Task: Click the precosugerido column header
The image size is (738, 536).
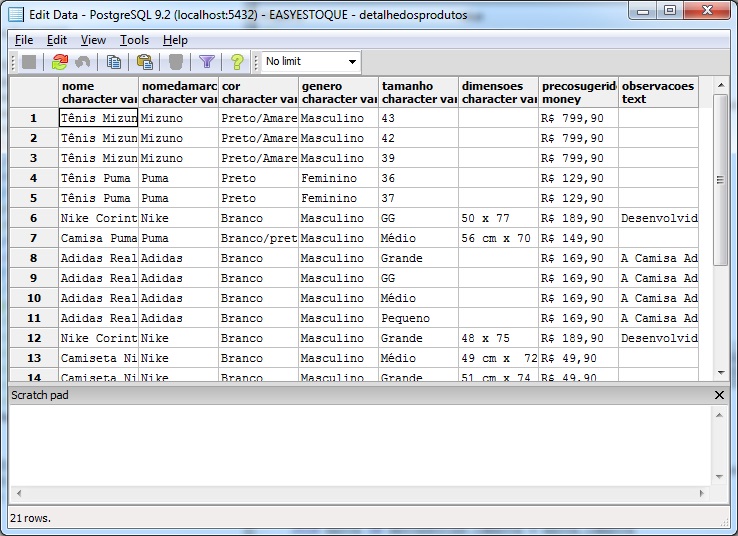Action: coord(578,92)
